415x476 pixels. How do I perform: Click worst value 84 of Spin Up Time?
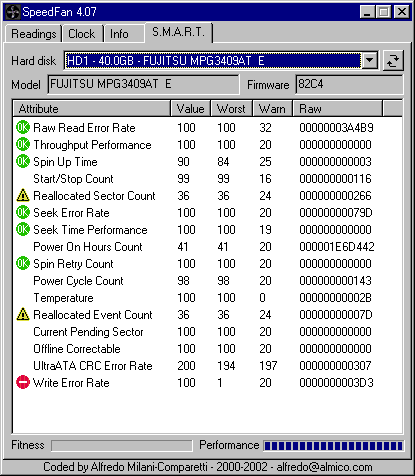point(223,162)
